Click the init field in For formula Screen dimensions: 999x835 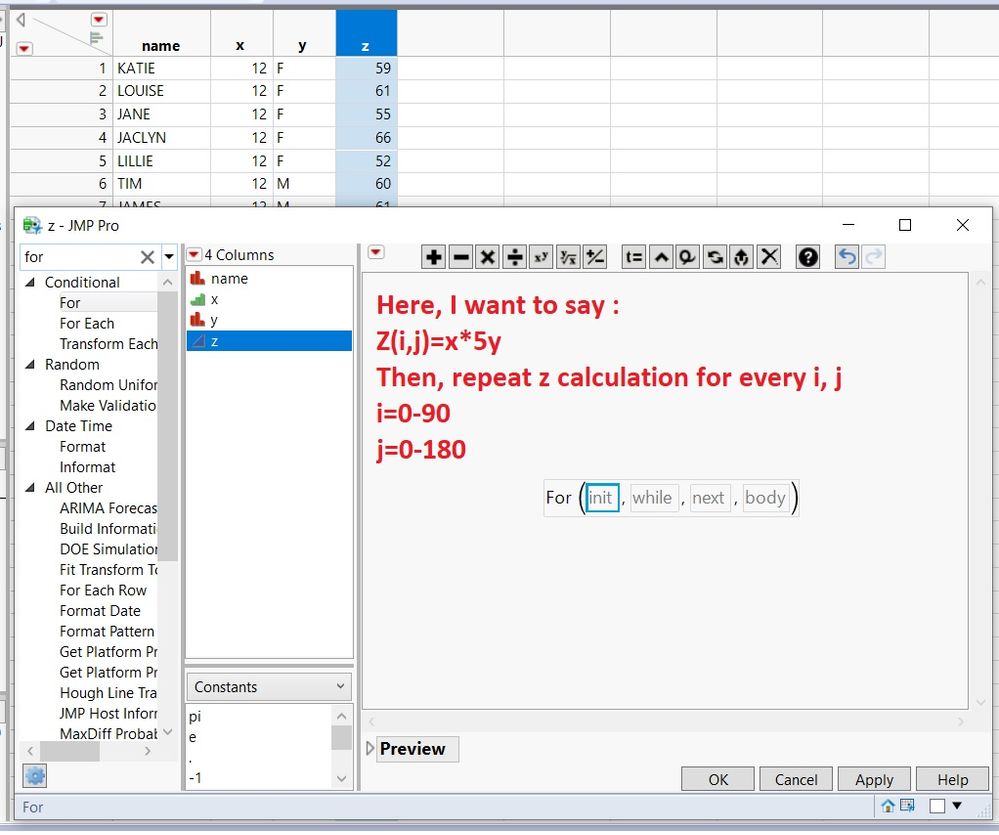click(602, 497)
